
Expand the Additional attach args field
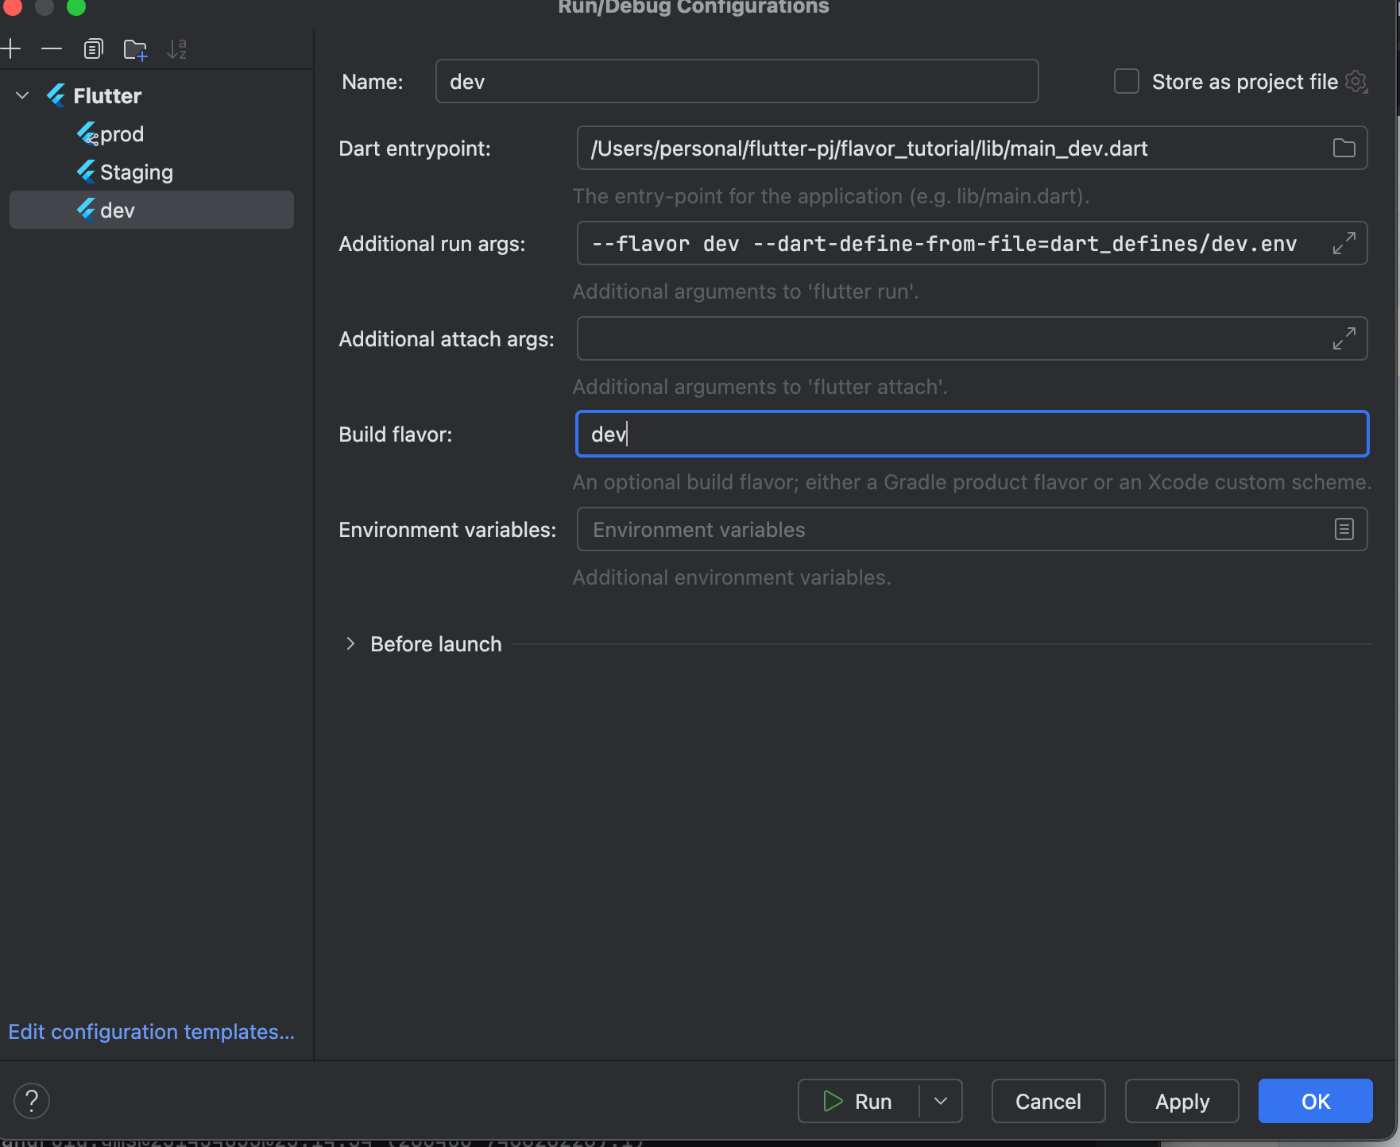[1344, 338]
